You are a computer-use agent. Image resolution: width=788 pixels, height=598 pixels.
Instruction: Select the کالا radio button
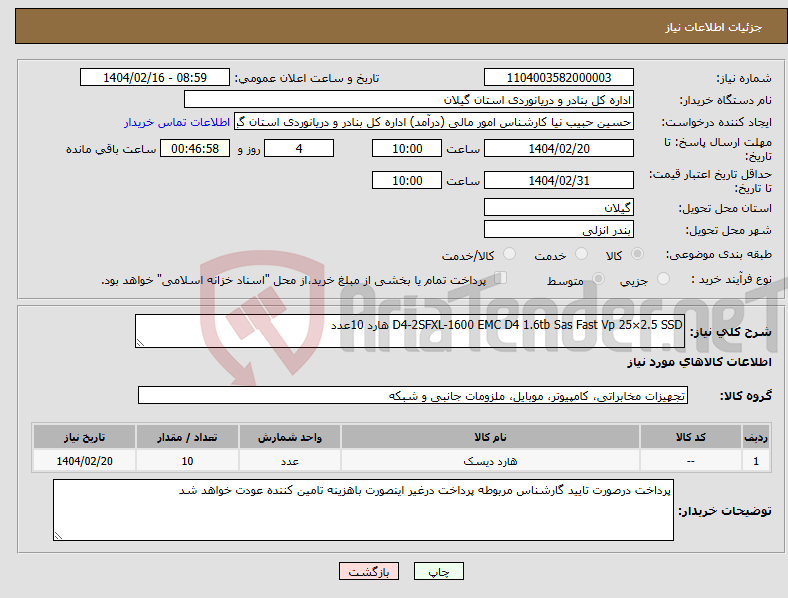pyautogui.click(x=637, y=254)
